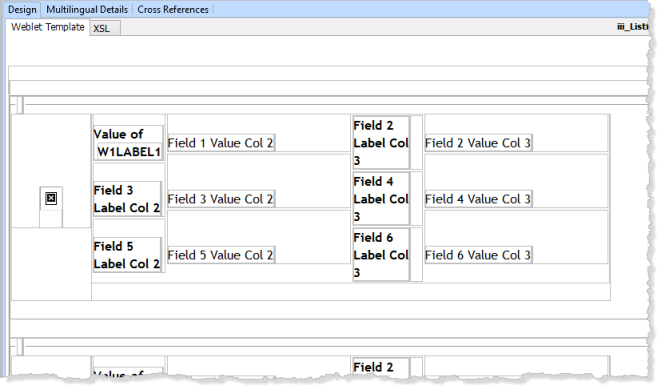
Task: Click the Field 5 Value Col 2 field
Action: pos(221,255)
